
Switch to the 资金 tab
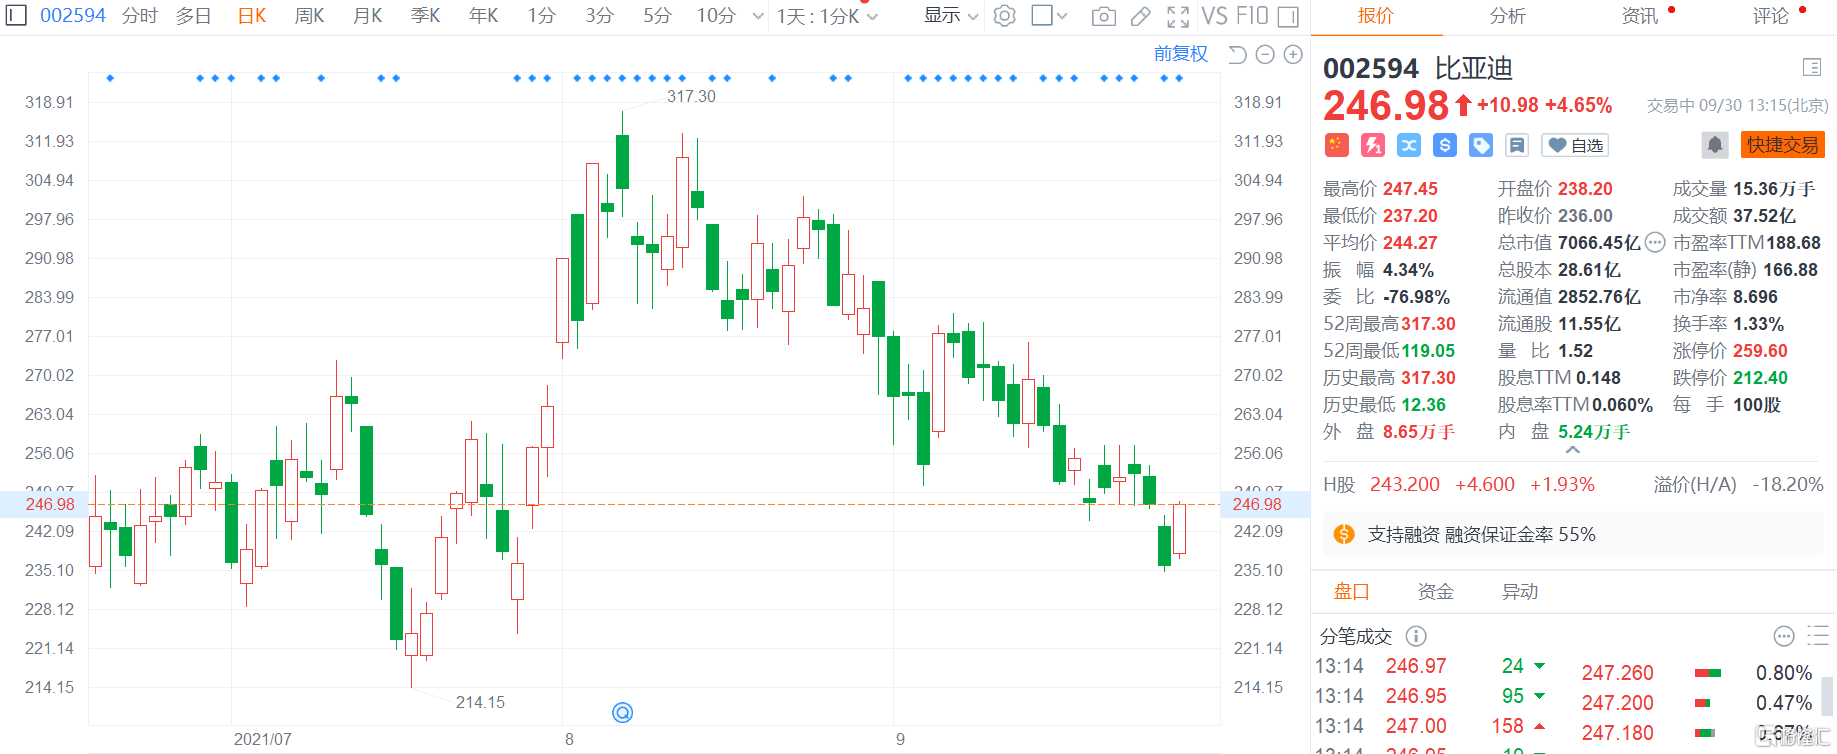click(x=1435, y=592)
